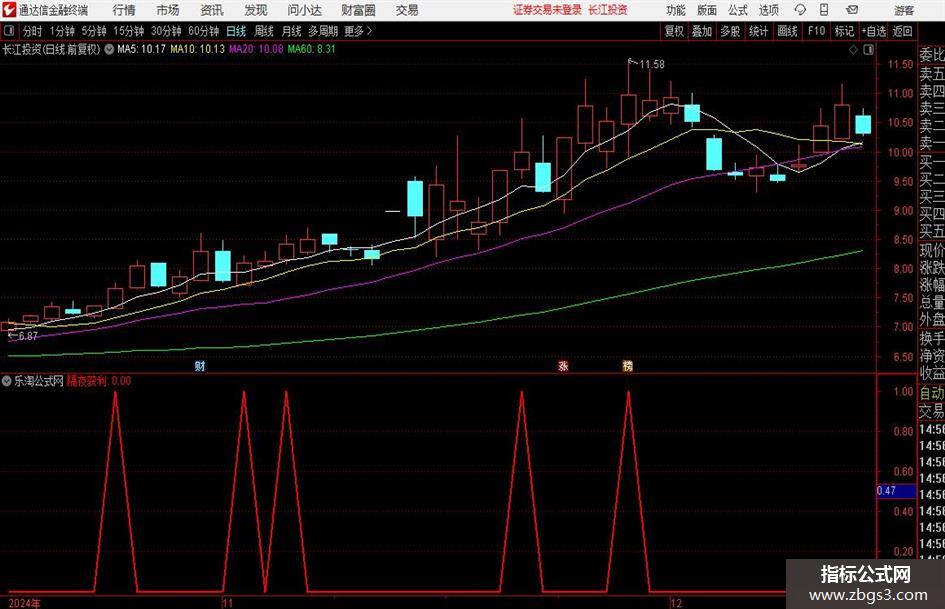Click the 画线 drawing toolbar button
Screen dimensions: 945x609
(787, 31)
